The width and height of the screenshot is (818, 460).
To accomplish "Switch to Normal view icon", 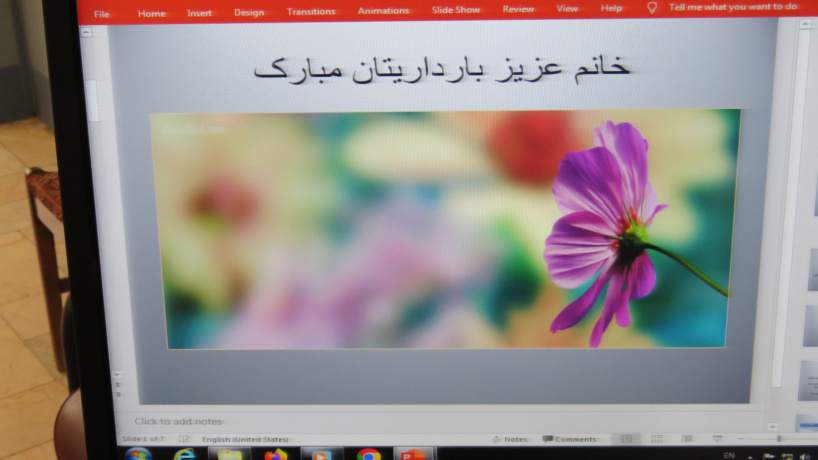I will [626, 440].
